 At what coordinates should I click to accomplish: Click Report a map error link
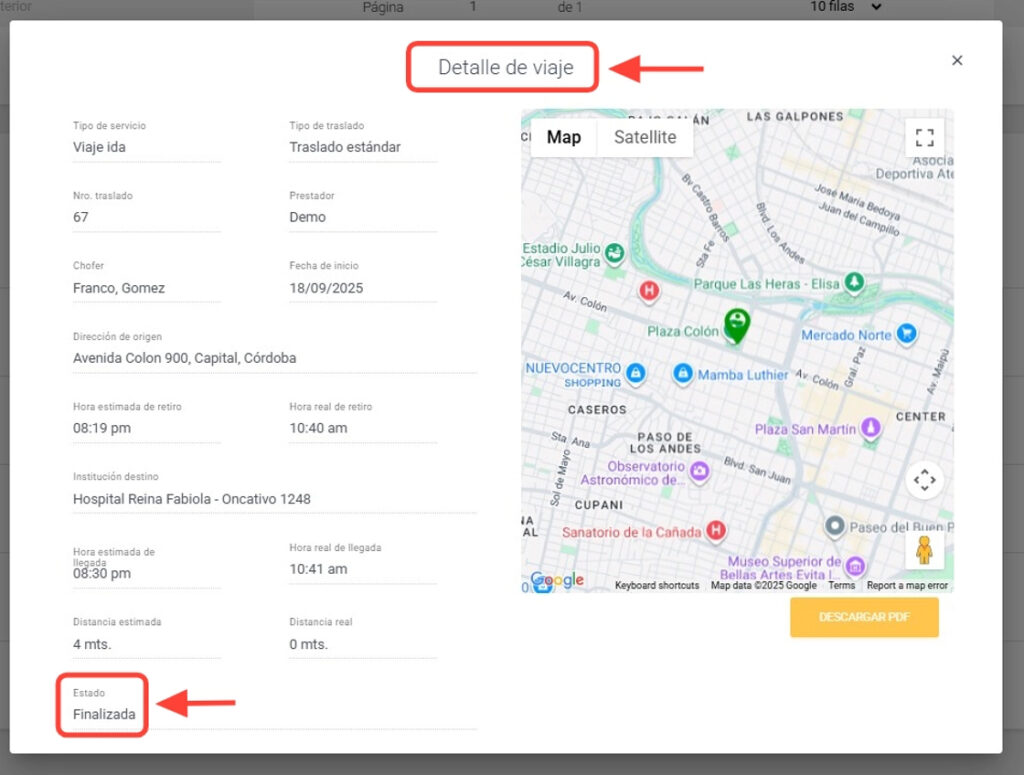pyautogui.click(x=907, y=585)
